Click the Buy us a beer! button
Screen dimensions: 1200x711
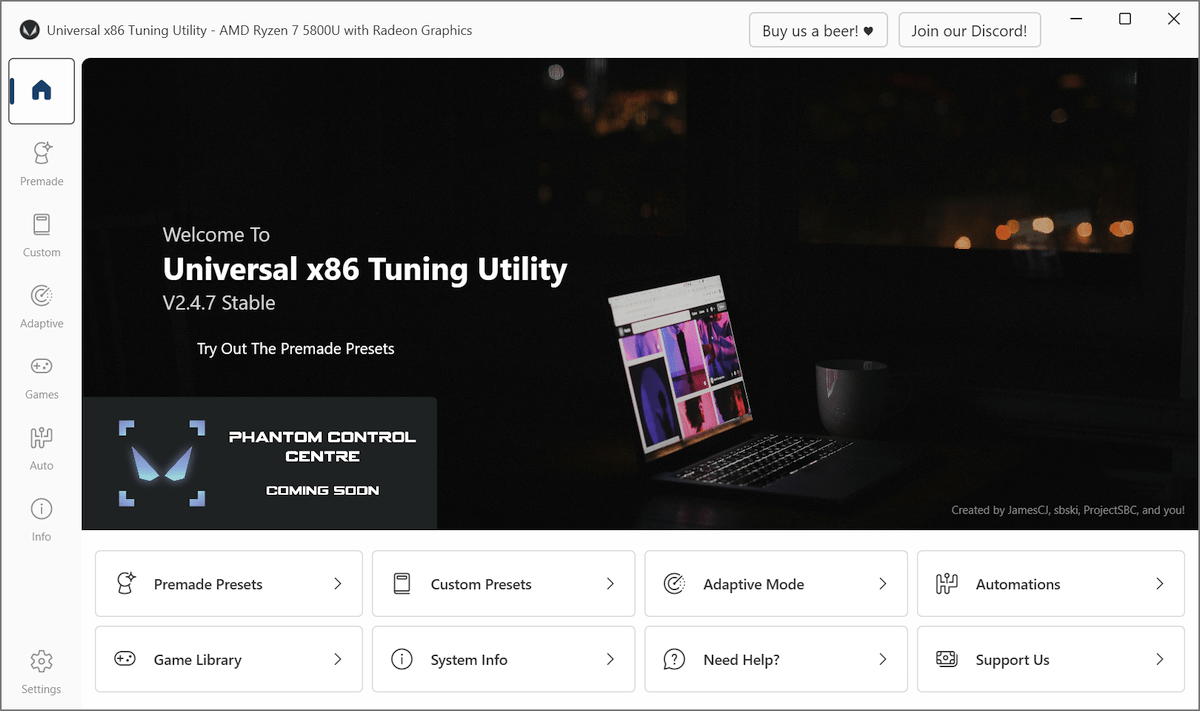(818, 29)
